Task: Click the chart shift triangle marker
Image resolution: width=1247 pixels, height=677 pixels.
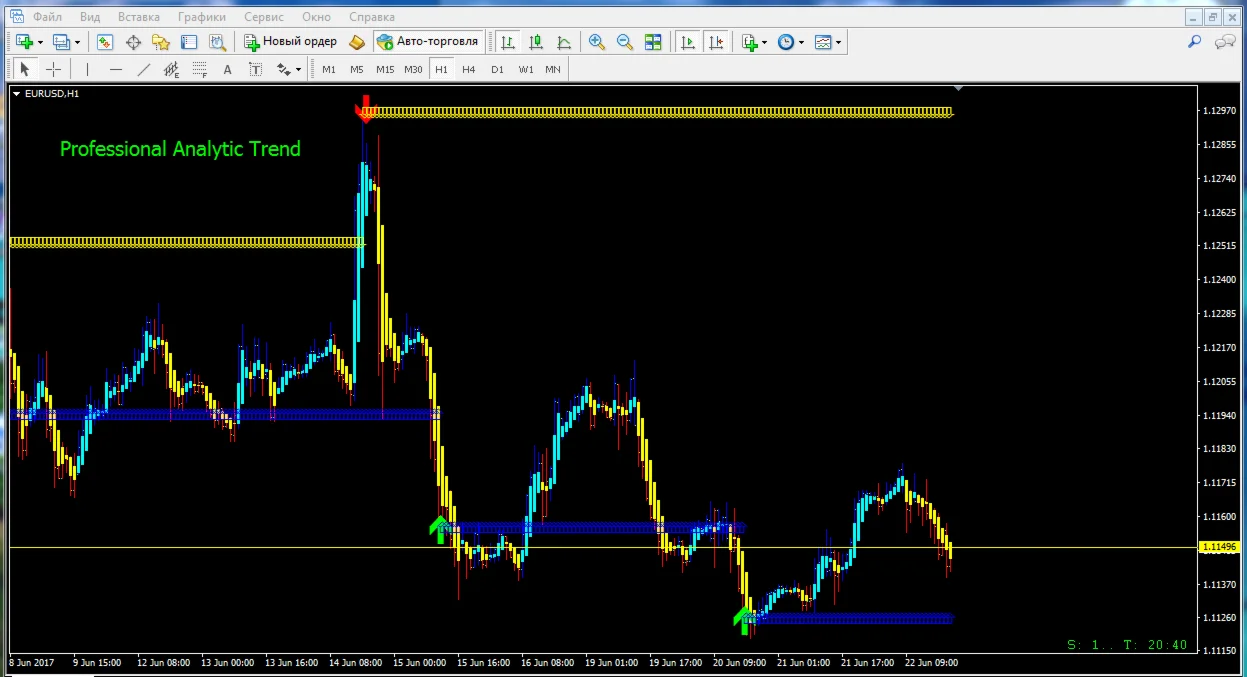Action: point(958,90)
